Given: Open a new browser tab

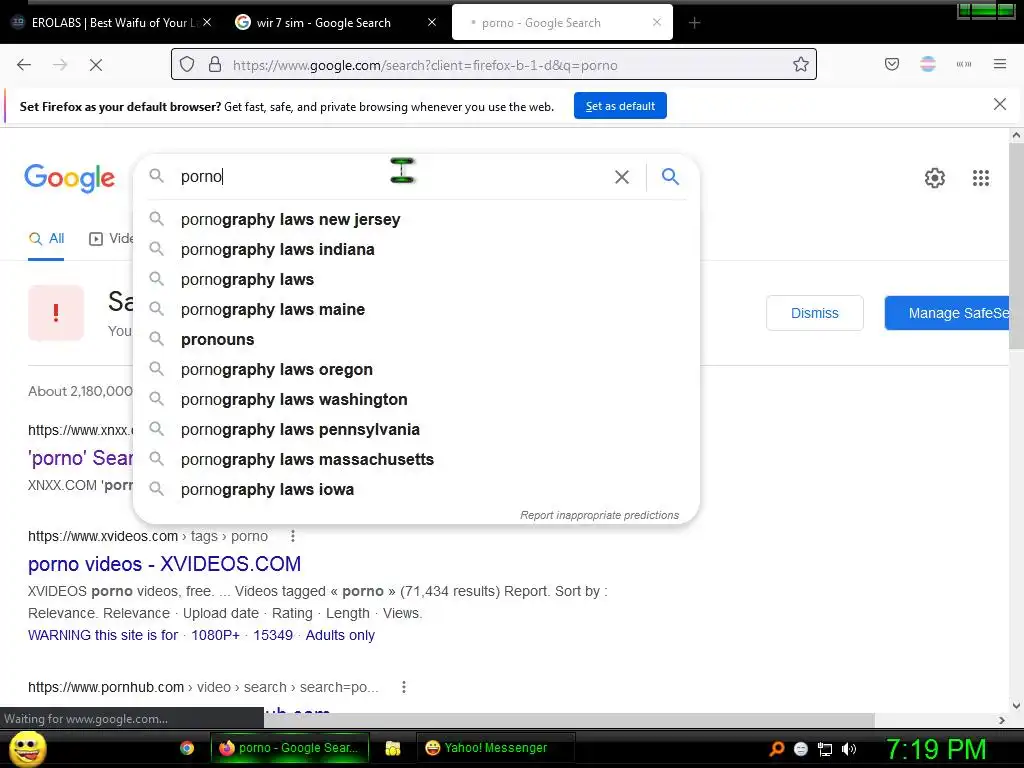Looking at the screenshot, I should pyautogui.click(x=694, y=23).
